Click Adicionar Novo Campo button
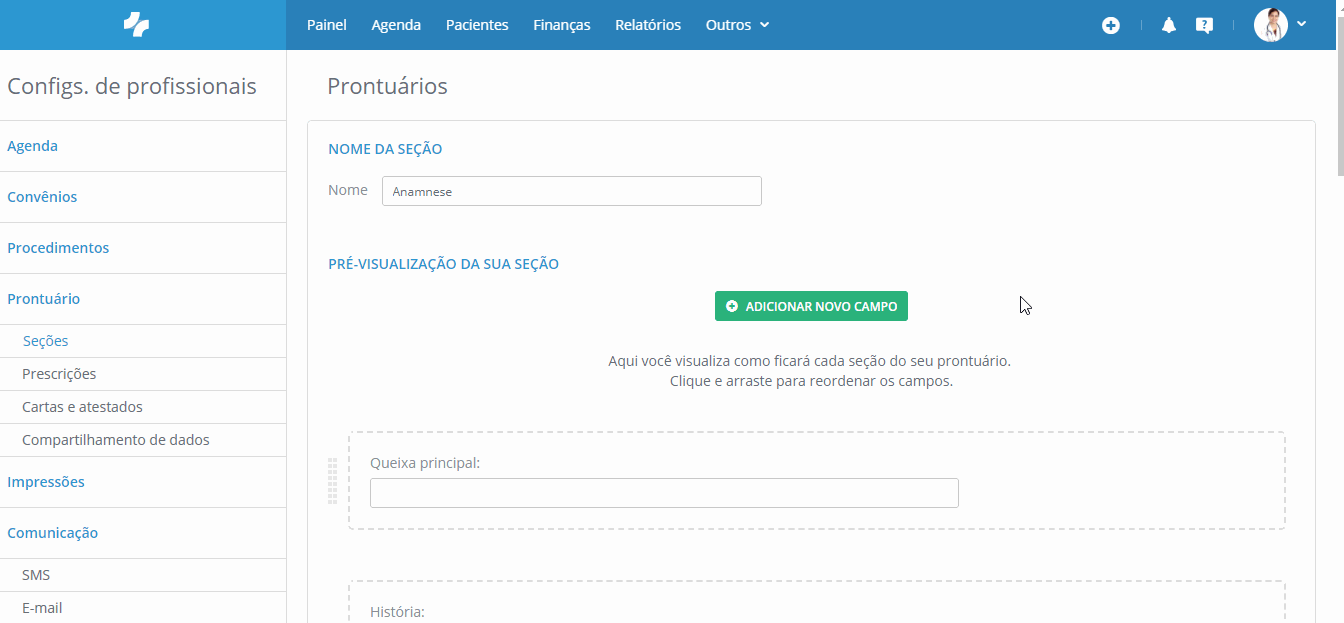Viewport: 1344px width, 623px height. click(x=811, y=306)
